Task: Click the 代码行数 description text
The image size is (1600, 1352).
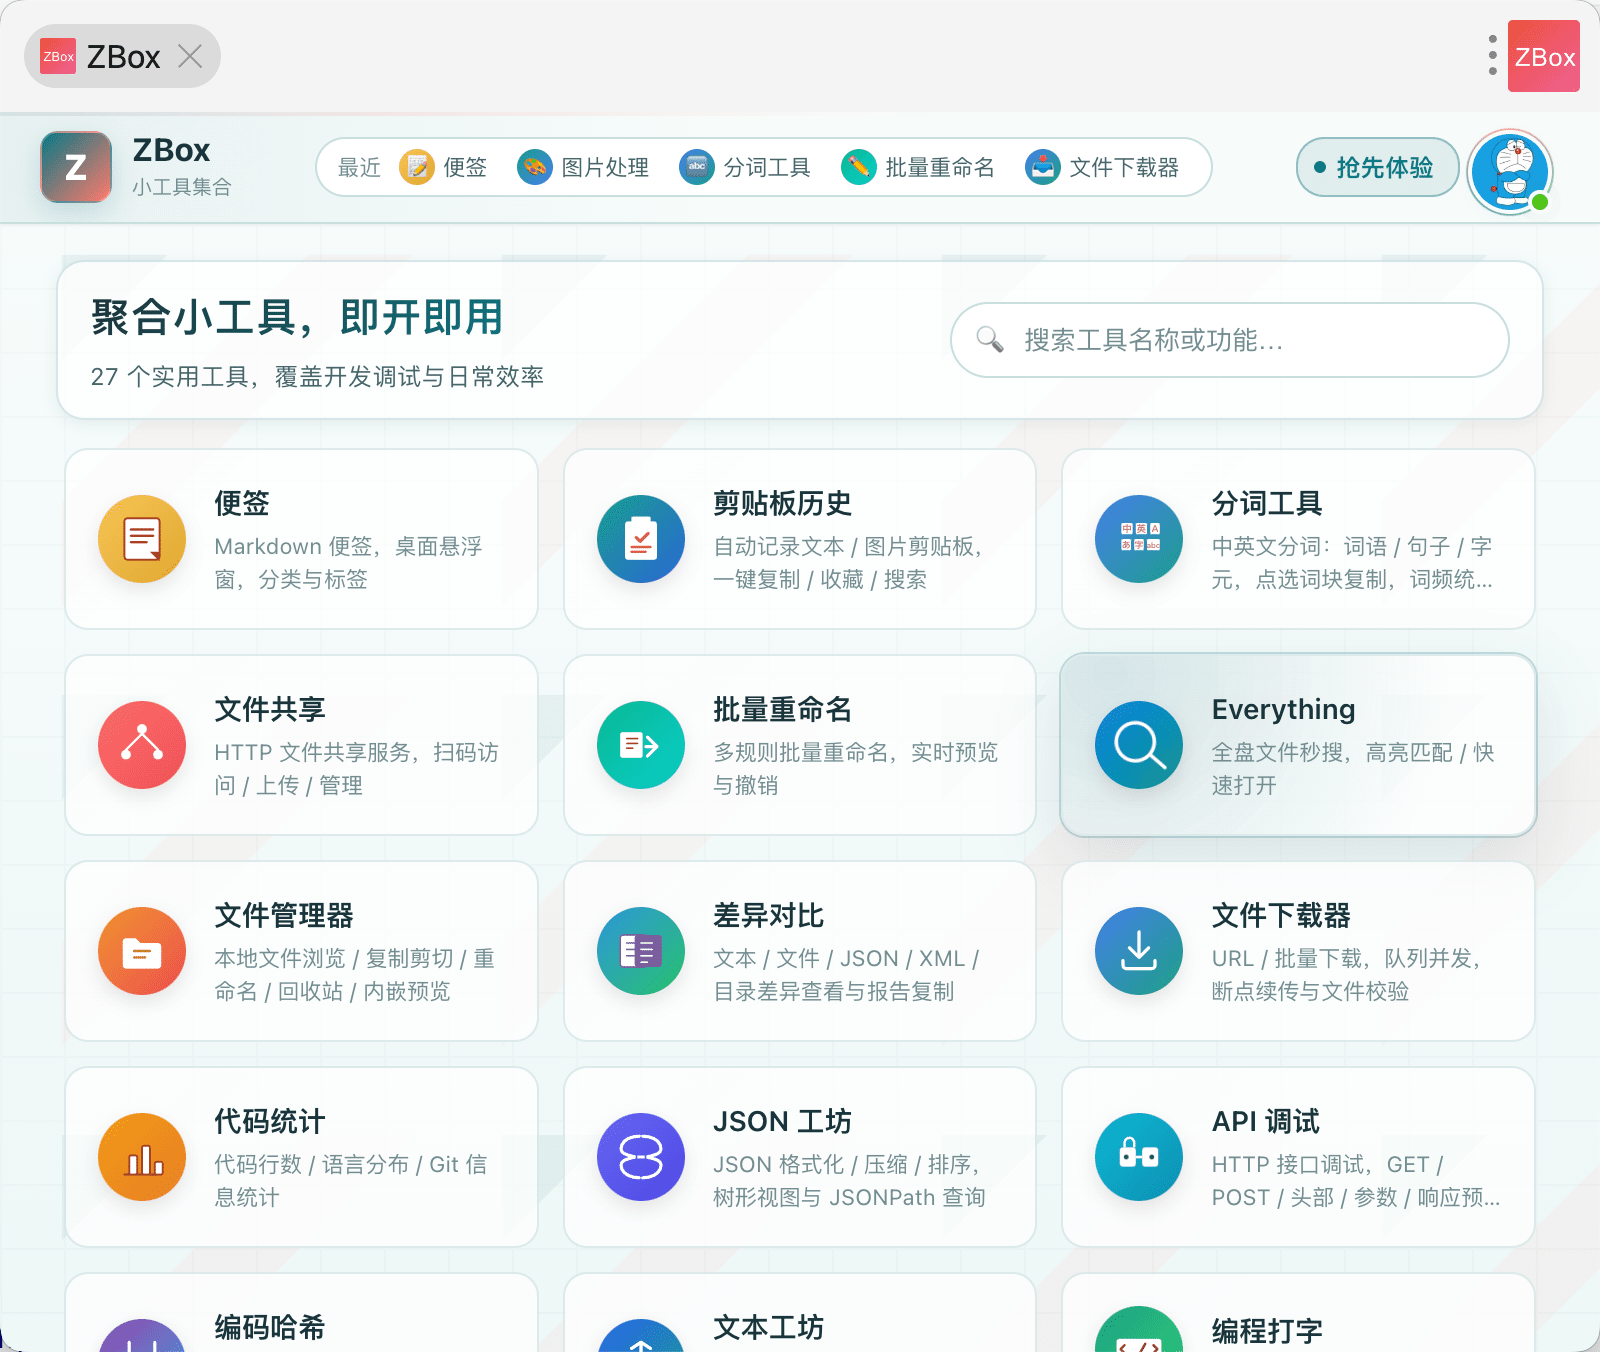Action: point(350,1181)
